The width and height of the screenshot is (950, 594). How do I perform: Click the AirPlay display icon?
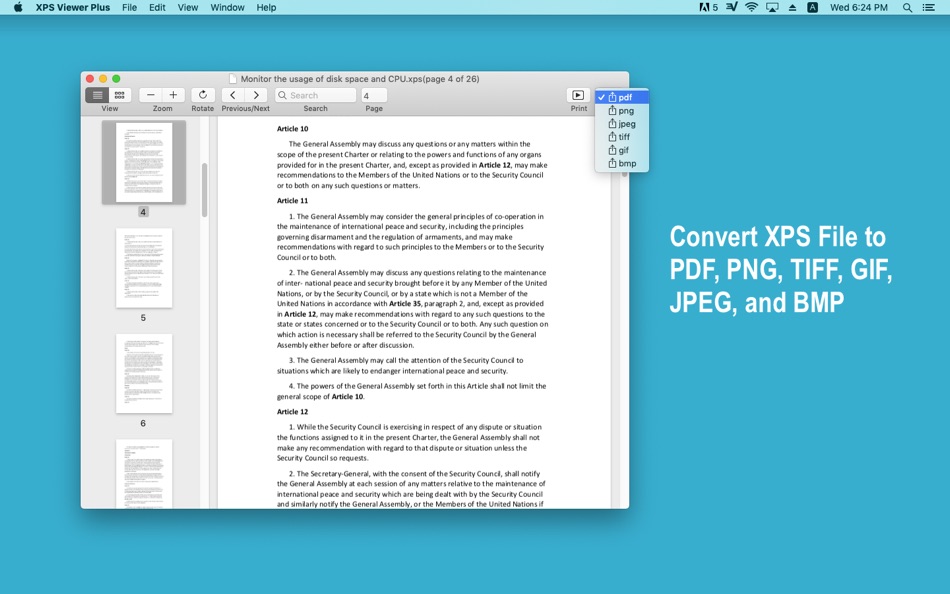pyautogui.click(x=772, y=7)
